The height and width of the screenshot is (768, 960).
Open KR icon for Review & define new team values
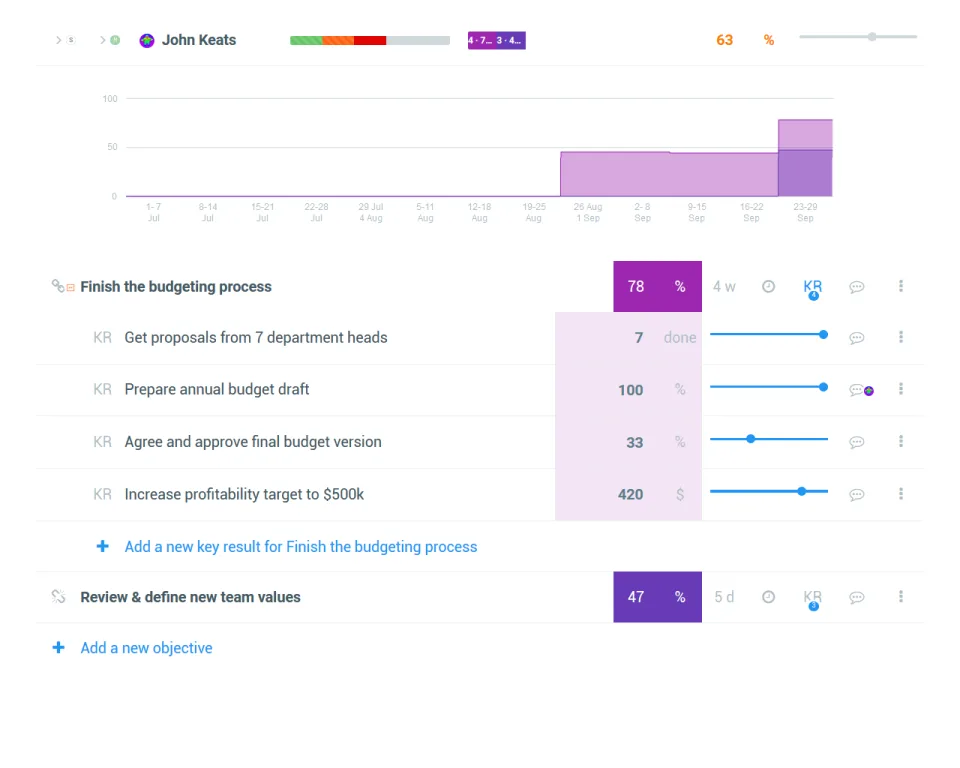(812, 598)
